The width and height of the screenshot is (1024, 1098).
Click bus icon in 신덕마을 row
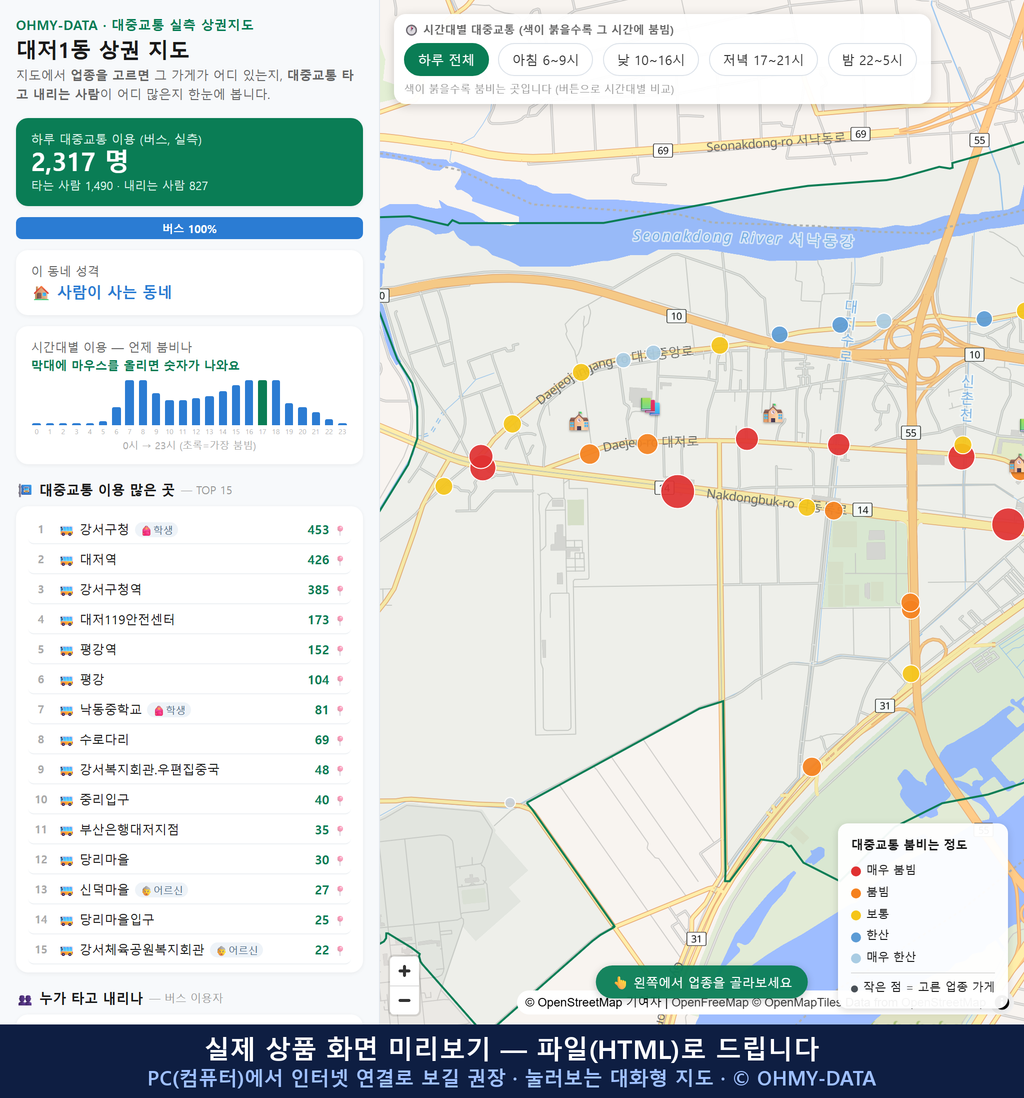(x=67, y=890)
